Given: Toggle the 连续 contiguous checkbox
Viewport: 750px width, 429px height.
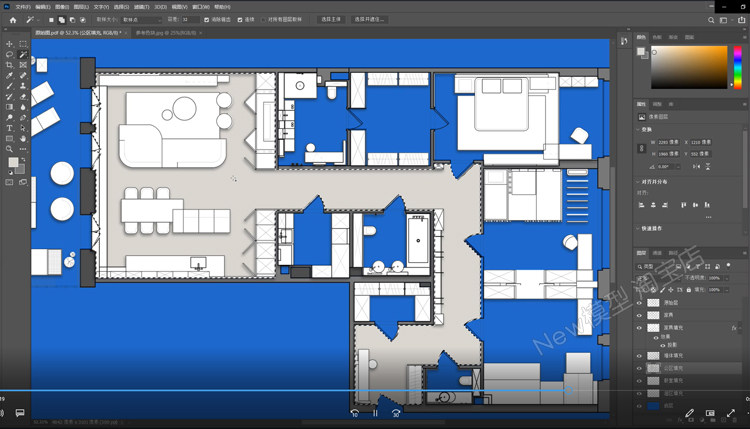Looking at the screenshot, I should tap(240, 19).
